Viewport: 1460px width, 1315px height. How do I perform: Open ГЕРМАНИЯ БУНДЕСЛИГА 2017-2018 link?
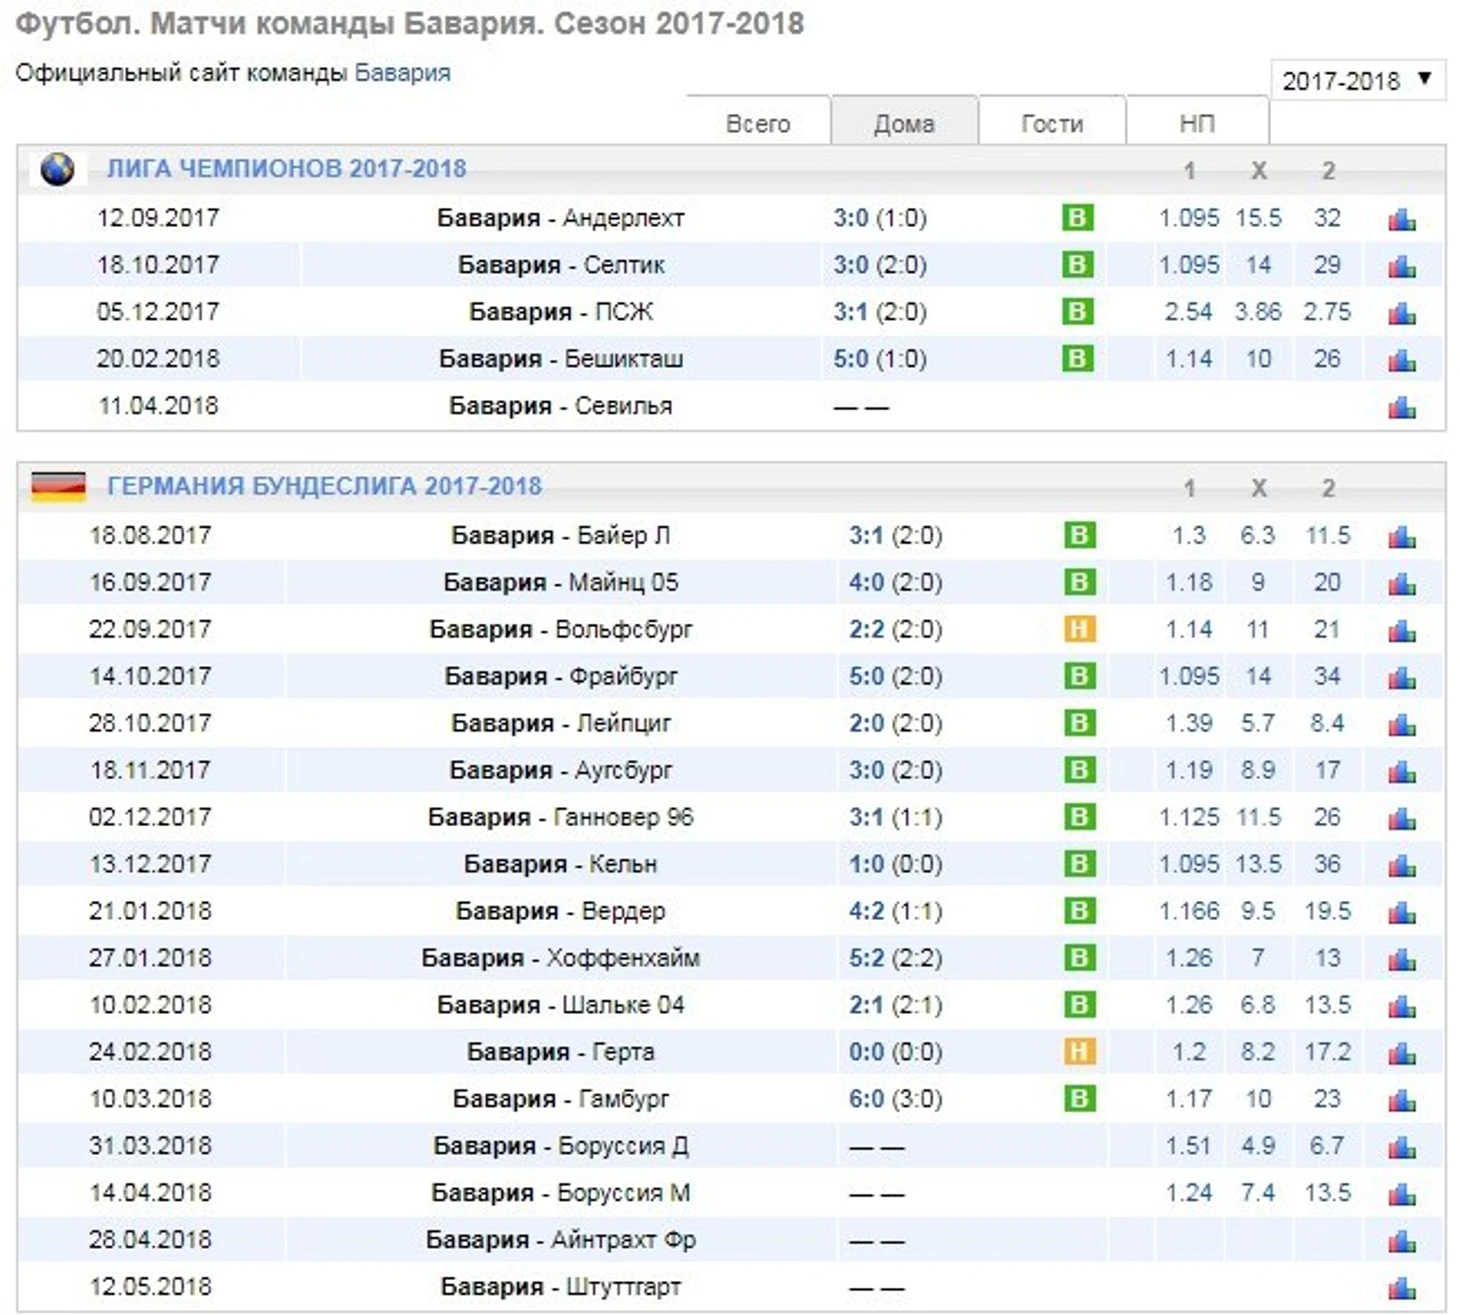point(324,486)
